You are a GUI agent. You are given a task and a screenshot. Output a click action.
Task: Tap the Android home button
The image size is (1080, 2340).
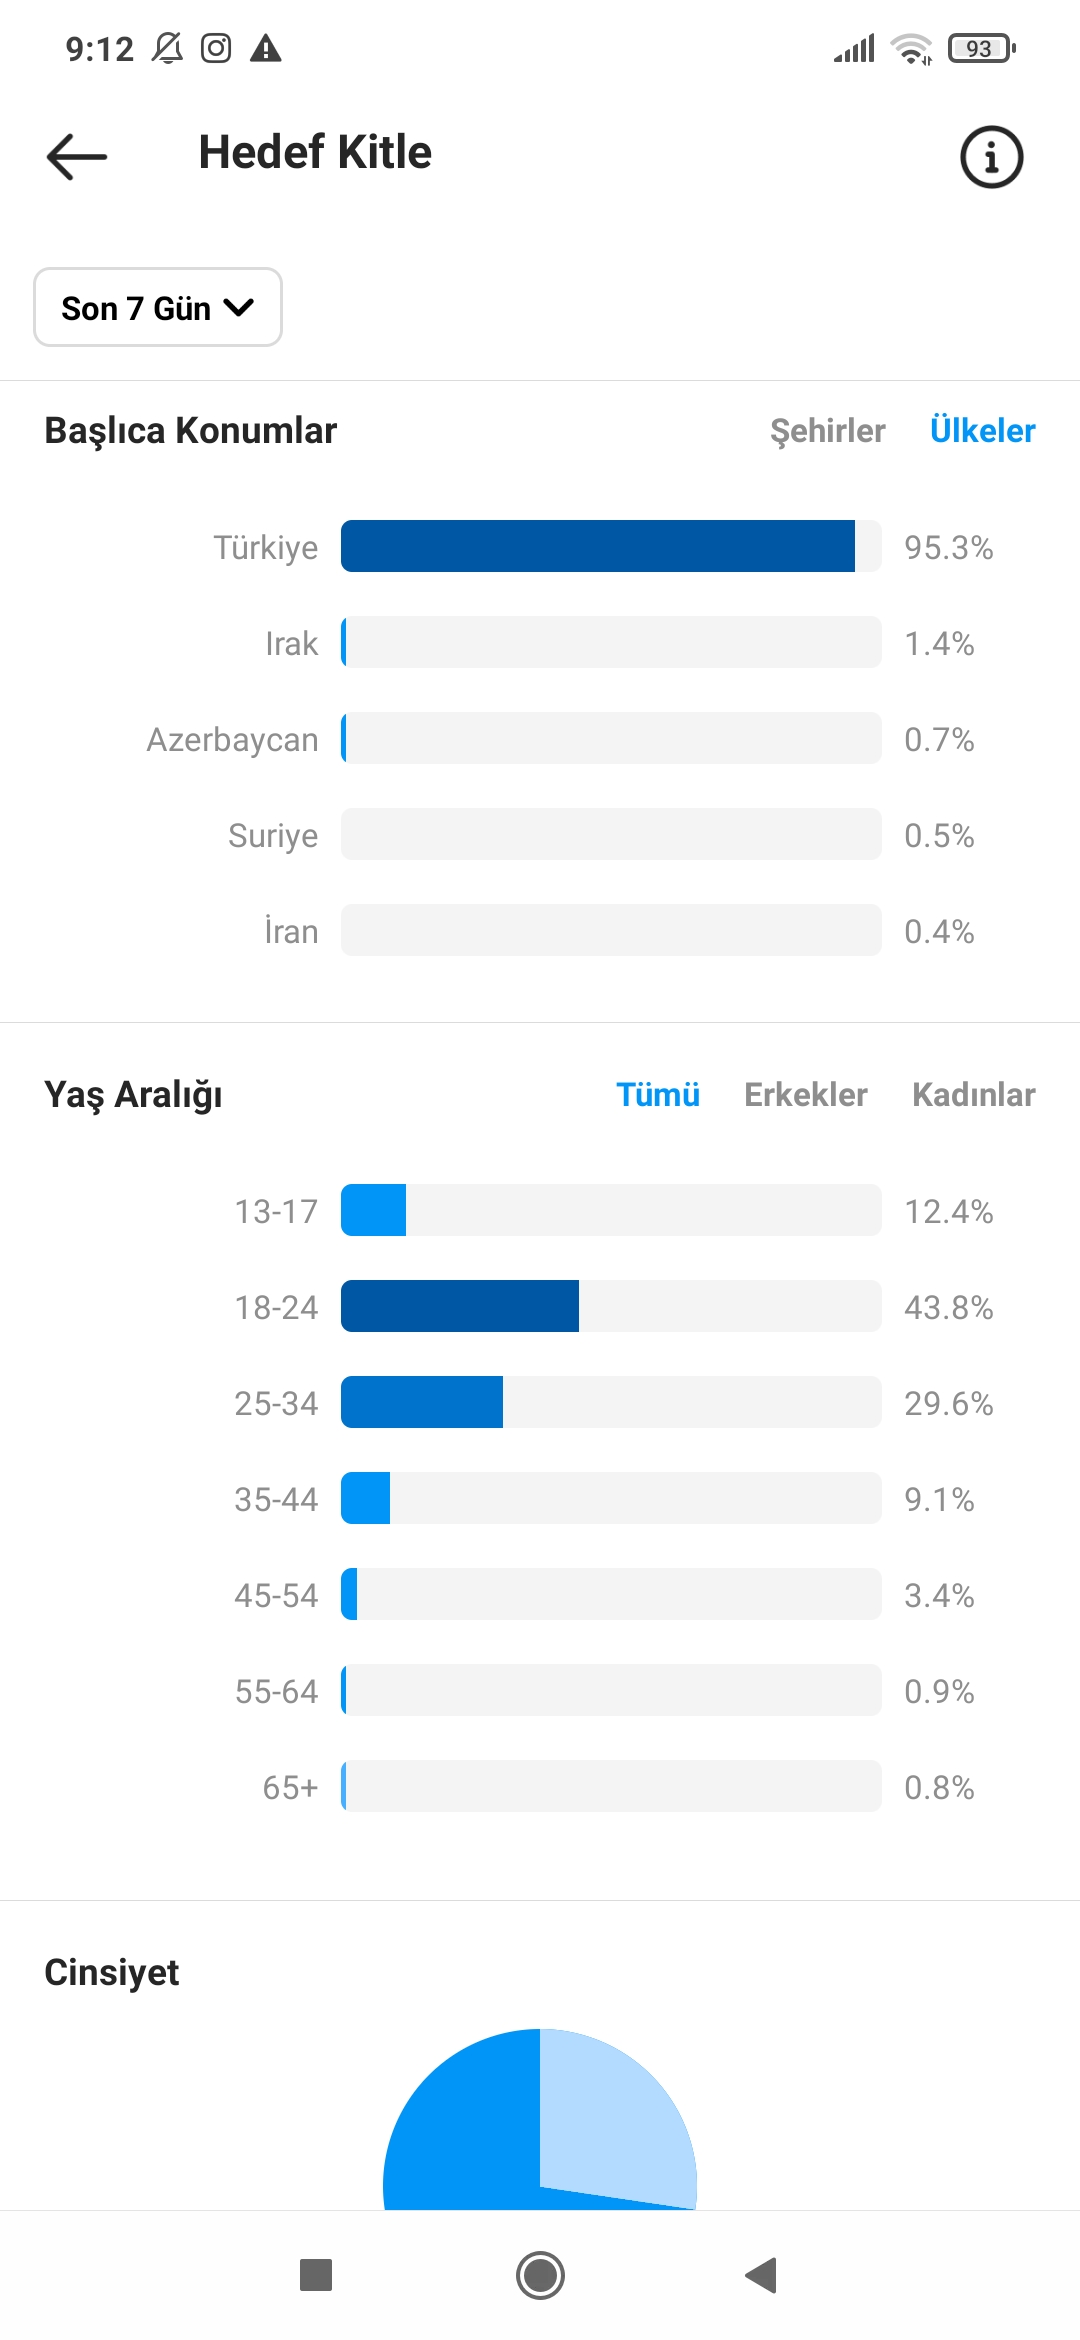(540, 2275)
